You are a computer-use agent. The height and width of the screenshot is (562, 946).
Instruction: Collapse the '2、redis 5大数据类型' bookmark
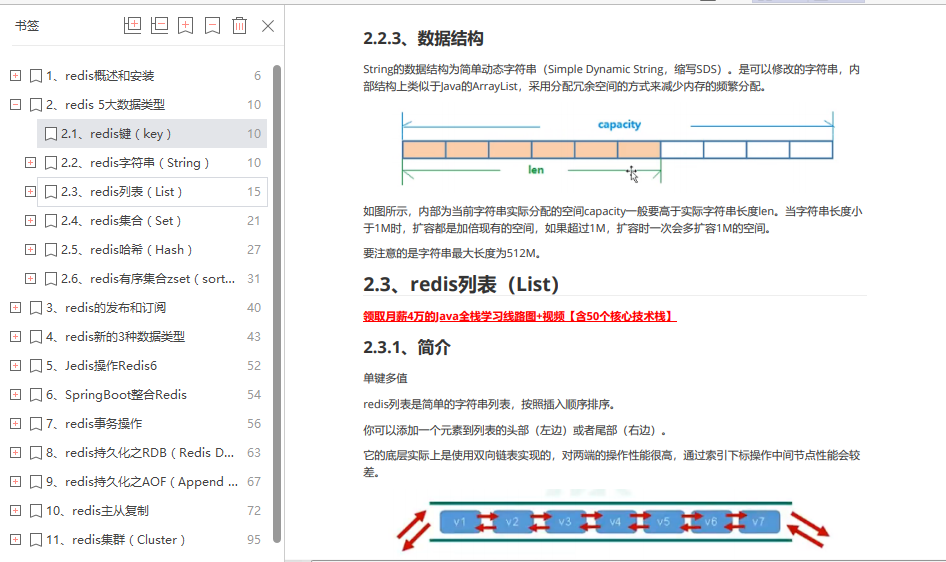coord(16,104)
